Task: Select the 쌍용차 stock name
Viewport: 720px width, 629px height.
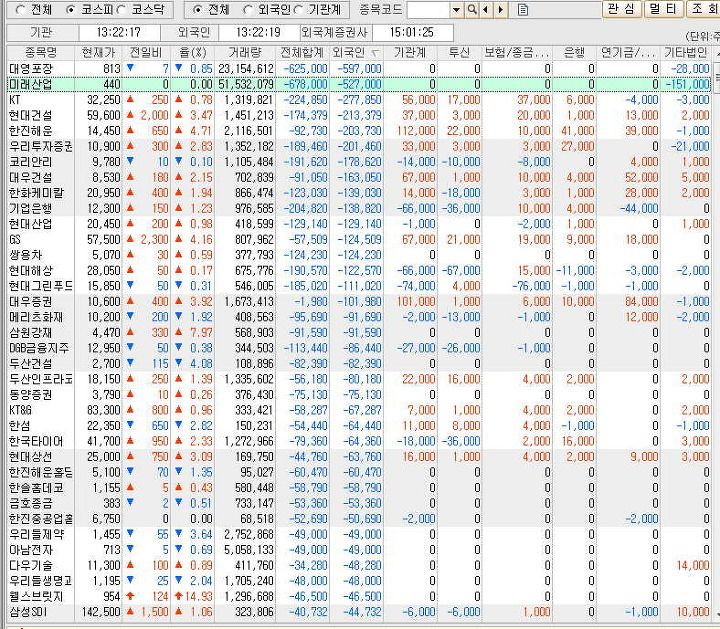Action: click(25, 255)
